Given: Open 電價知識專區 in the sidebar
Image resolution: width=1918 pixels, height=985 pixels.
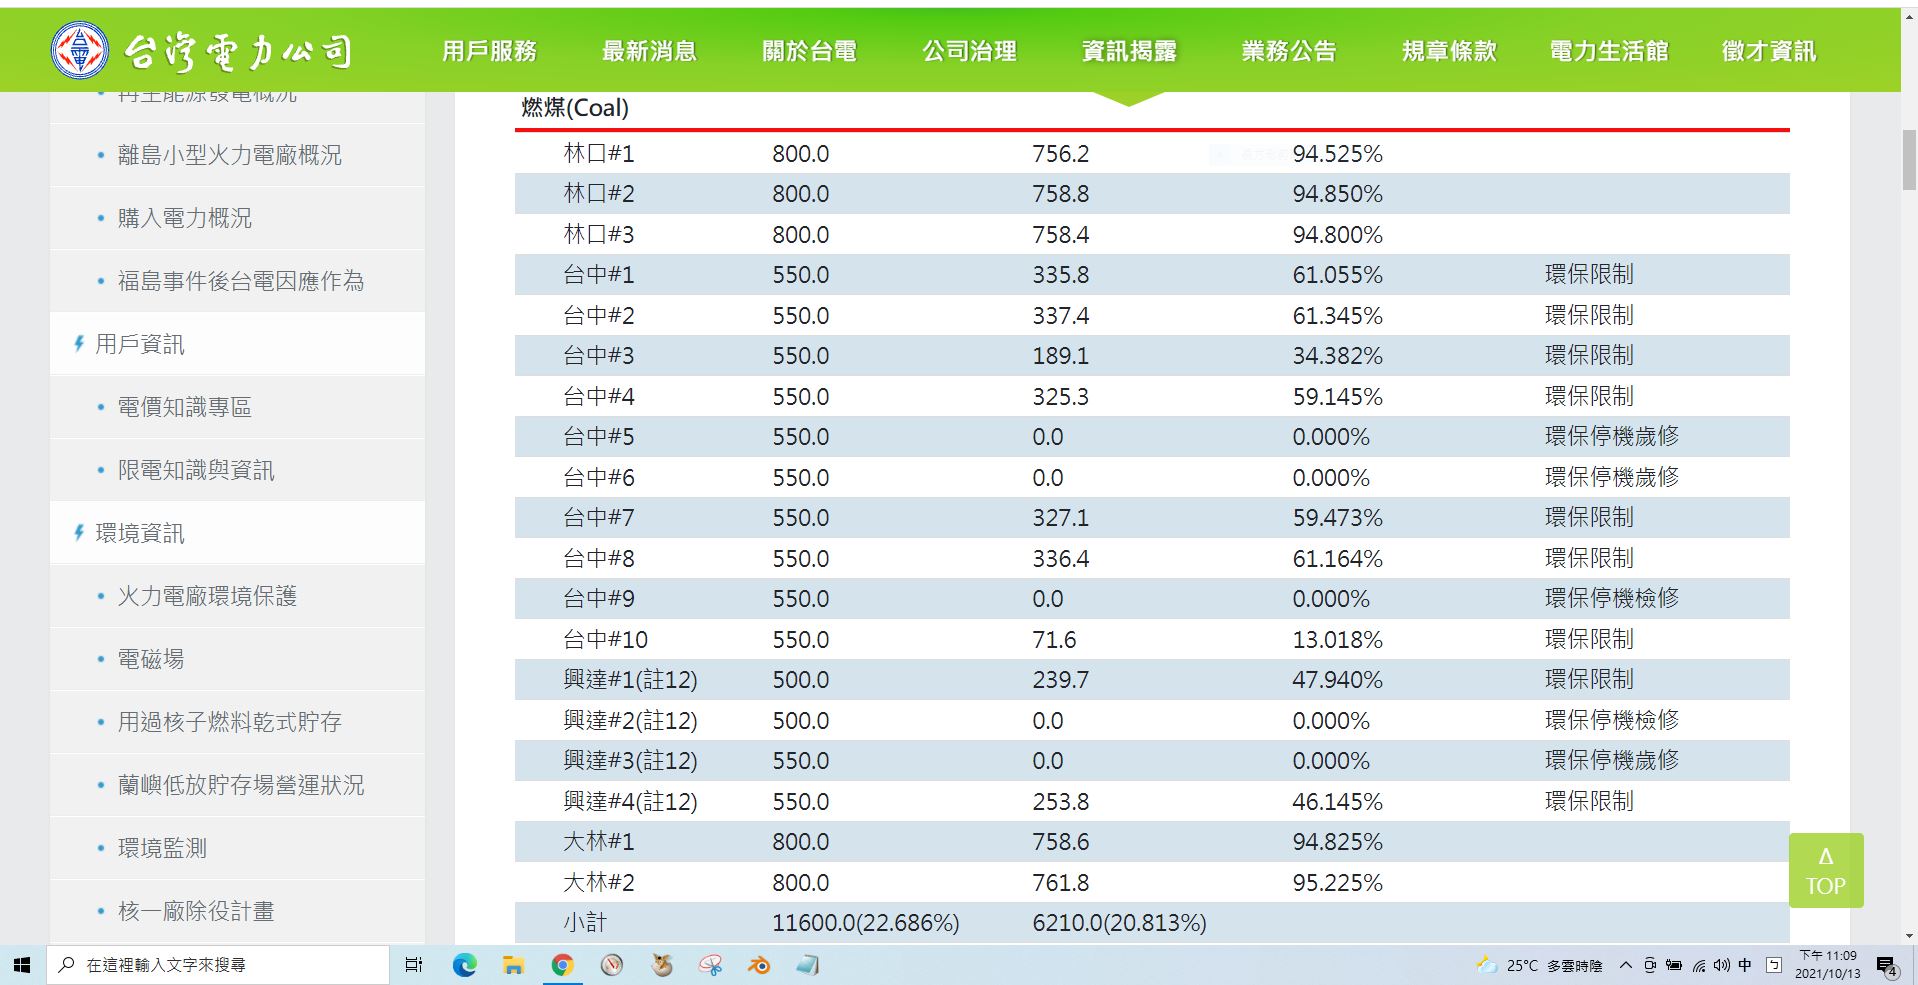Looking at the screenshot, I should click(185, 407).
